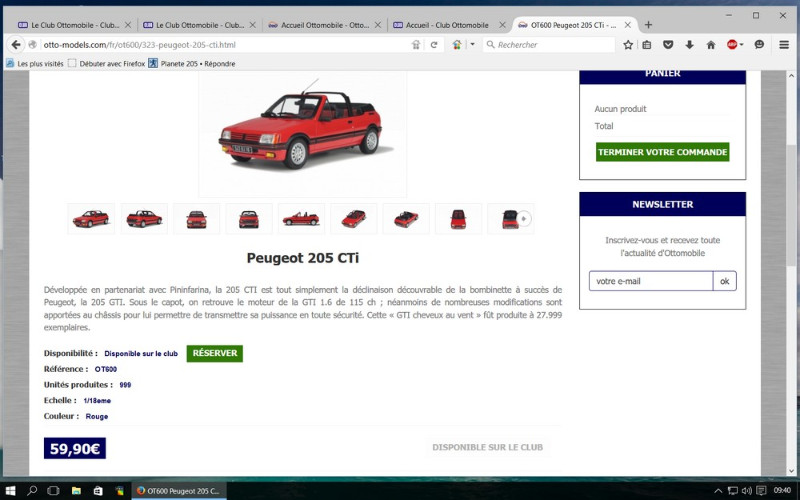Advance thumbnail gallery with next arrow
Screen dimensions: 800x500
[x=524, y=219]
